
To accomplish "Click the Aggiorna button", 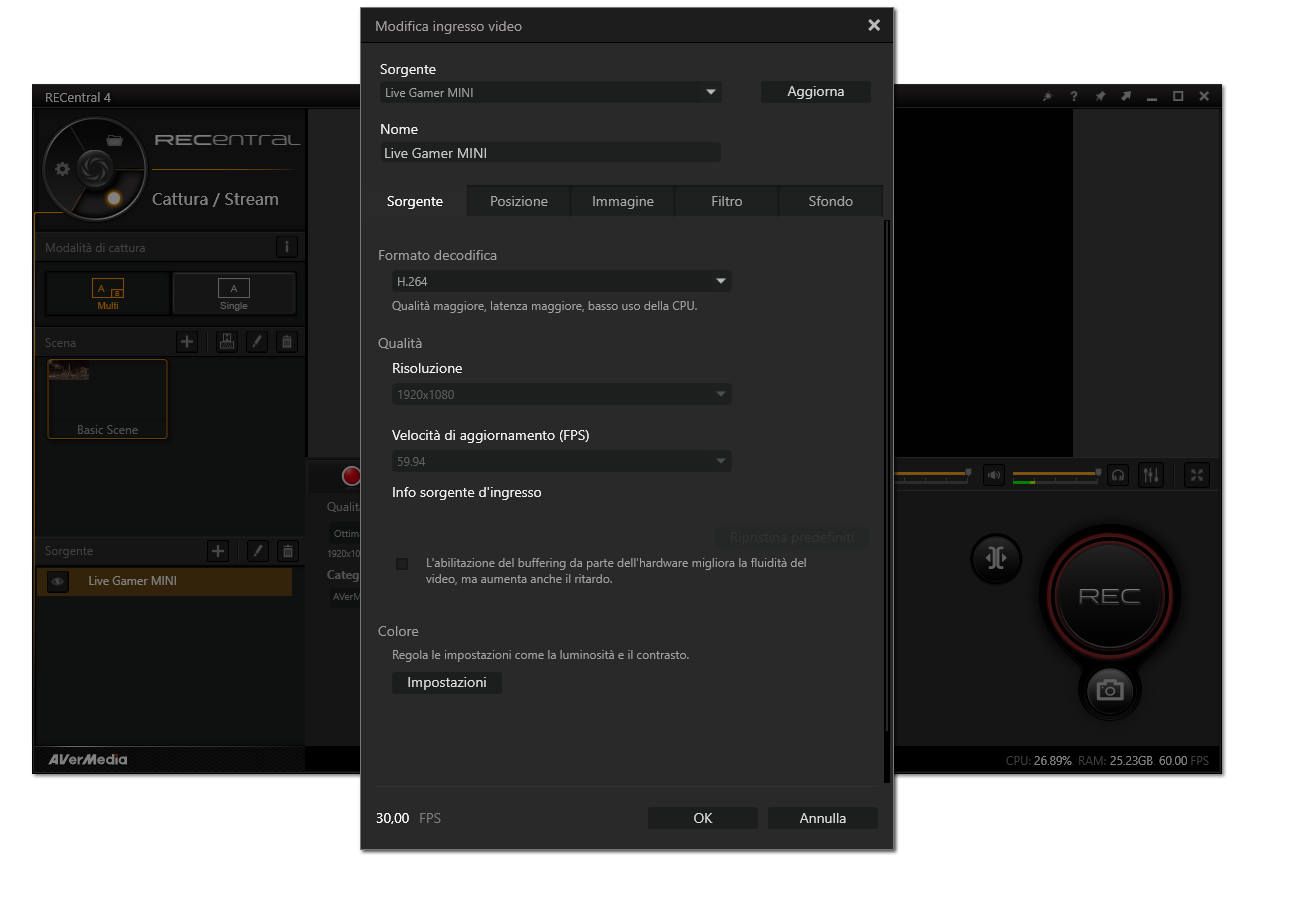I will [815, 91].
